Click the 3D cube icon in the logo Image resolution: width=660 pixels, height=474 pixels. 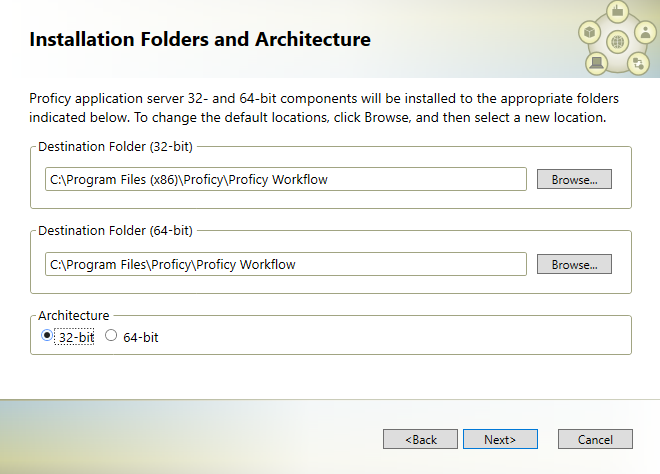590,32
